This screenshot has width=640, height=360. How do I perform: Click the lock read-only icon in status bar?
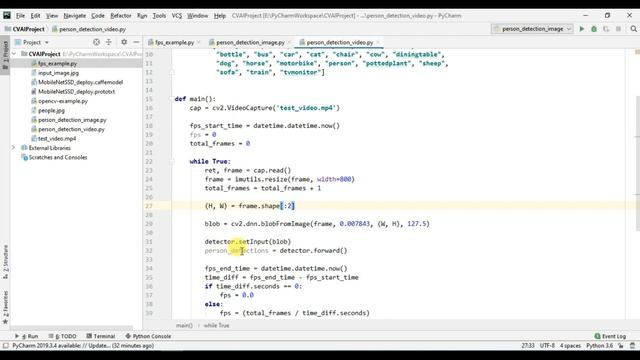tap(621, 346)
